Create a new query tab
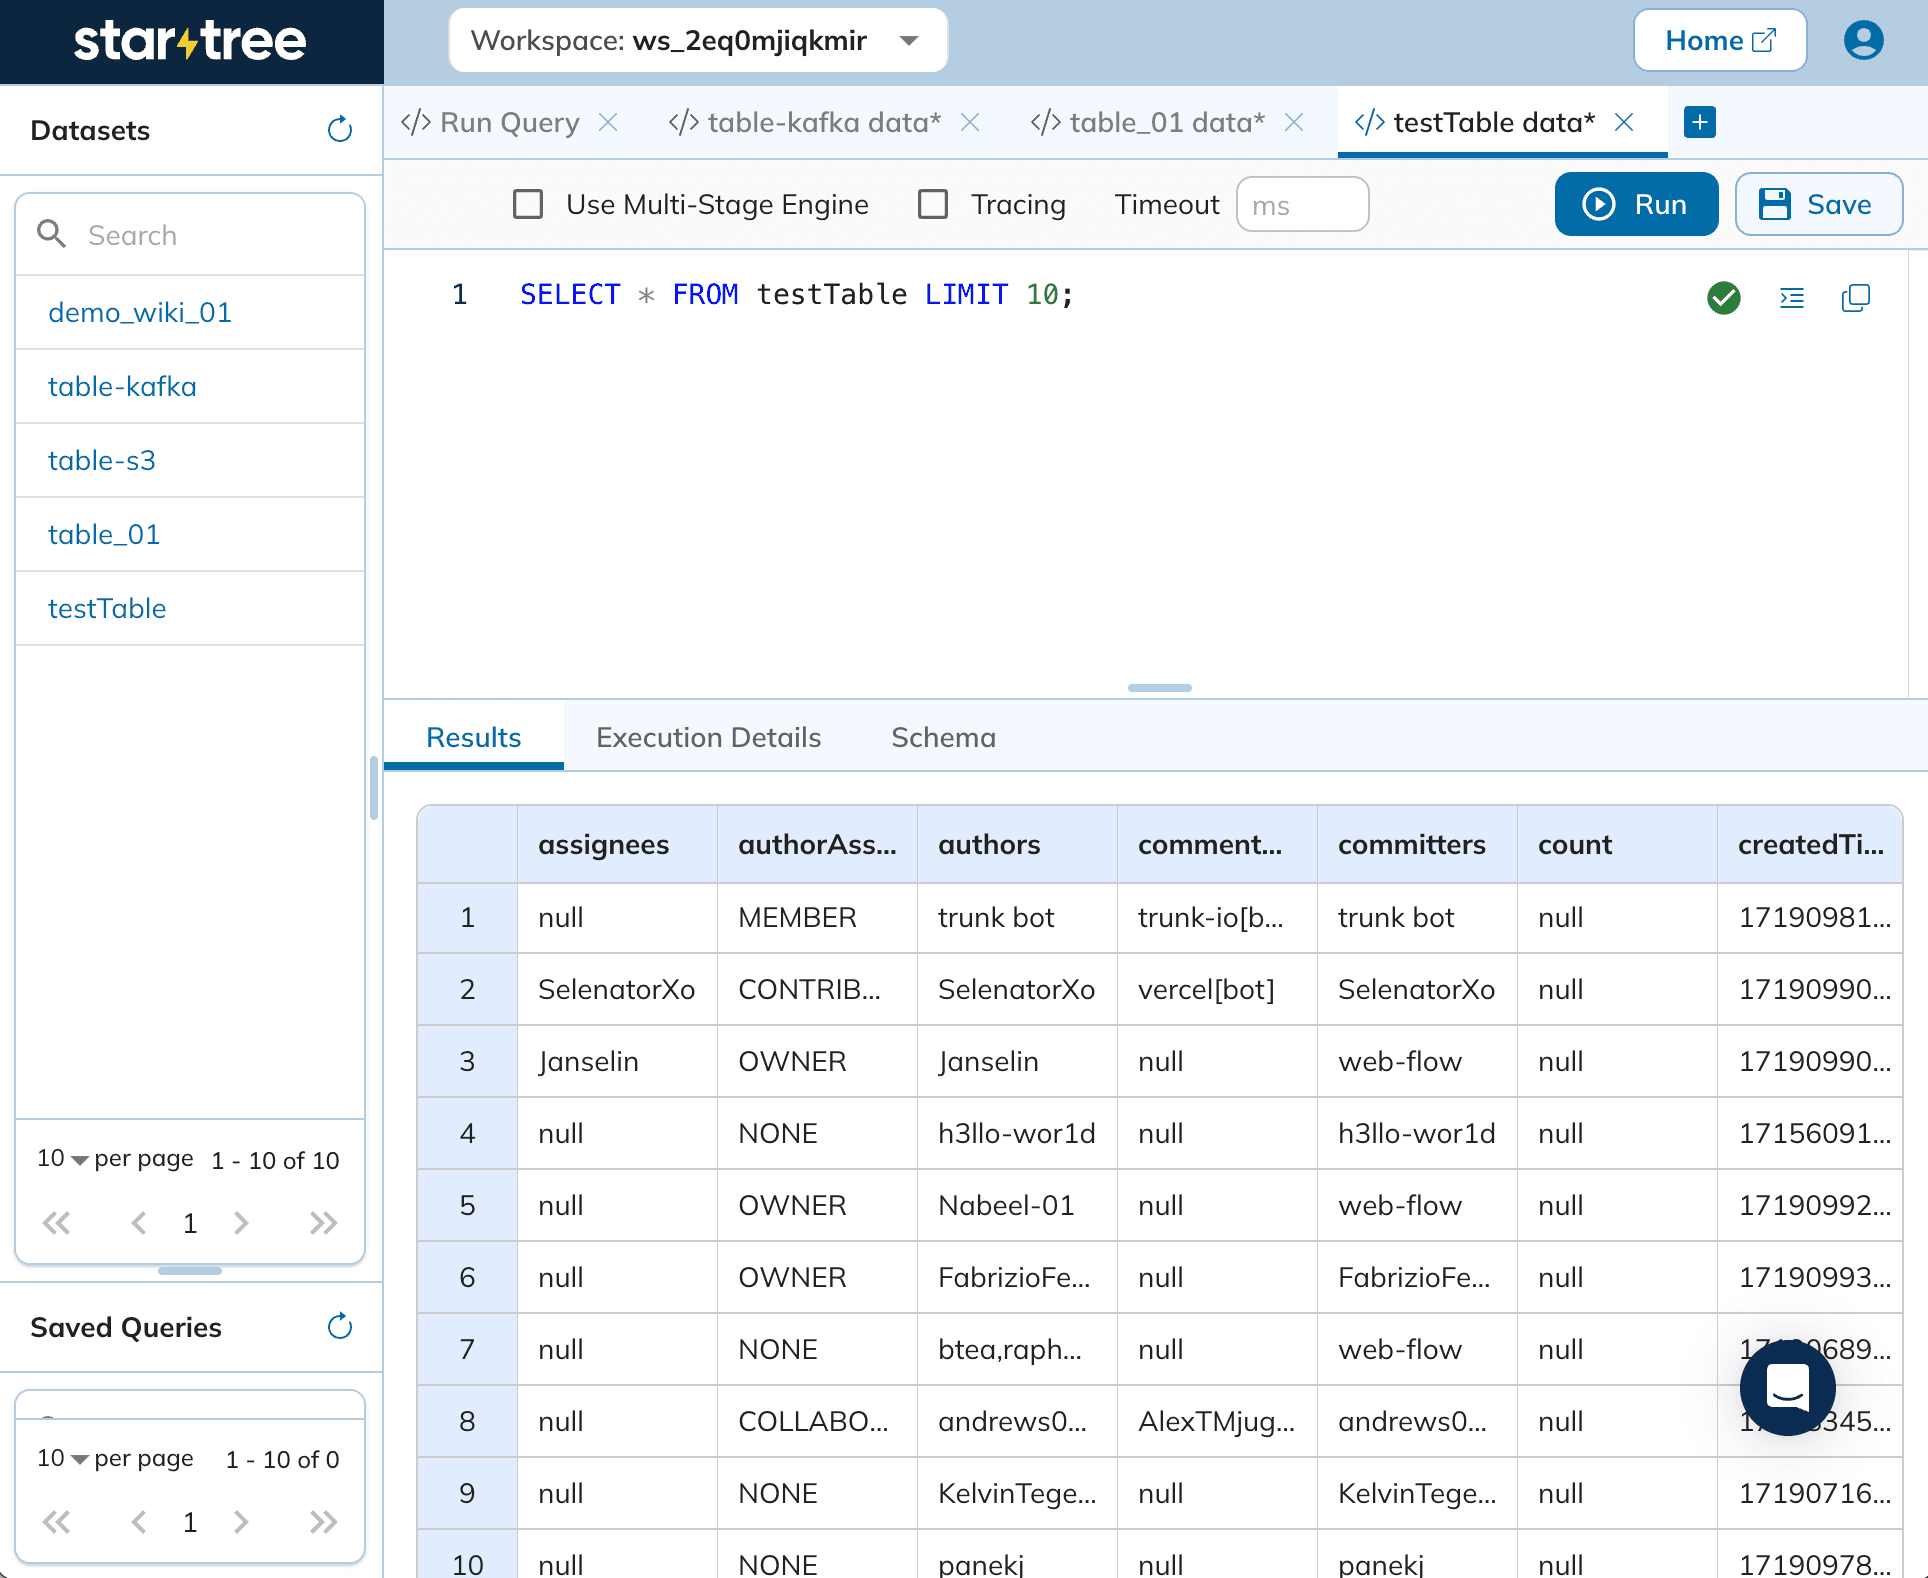Viewport: 1928px width, 1578px height. 1699,122
